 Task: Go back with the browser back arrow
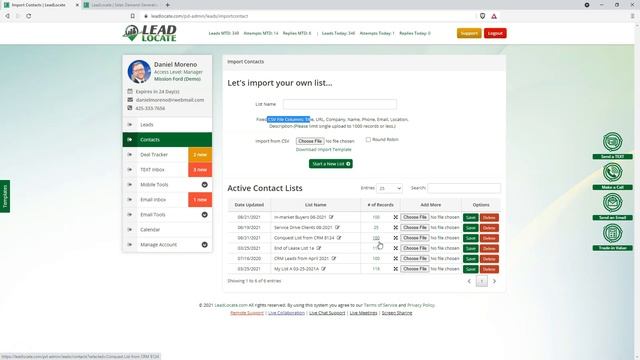7,16
